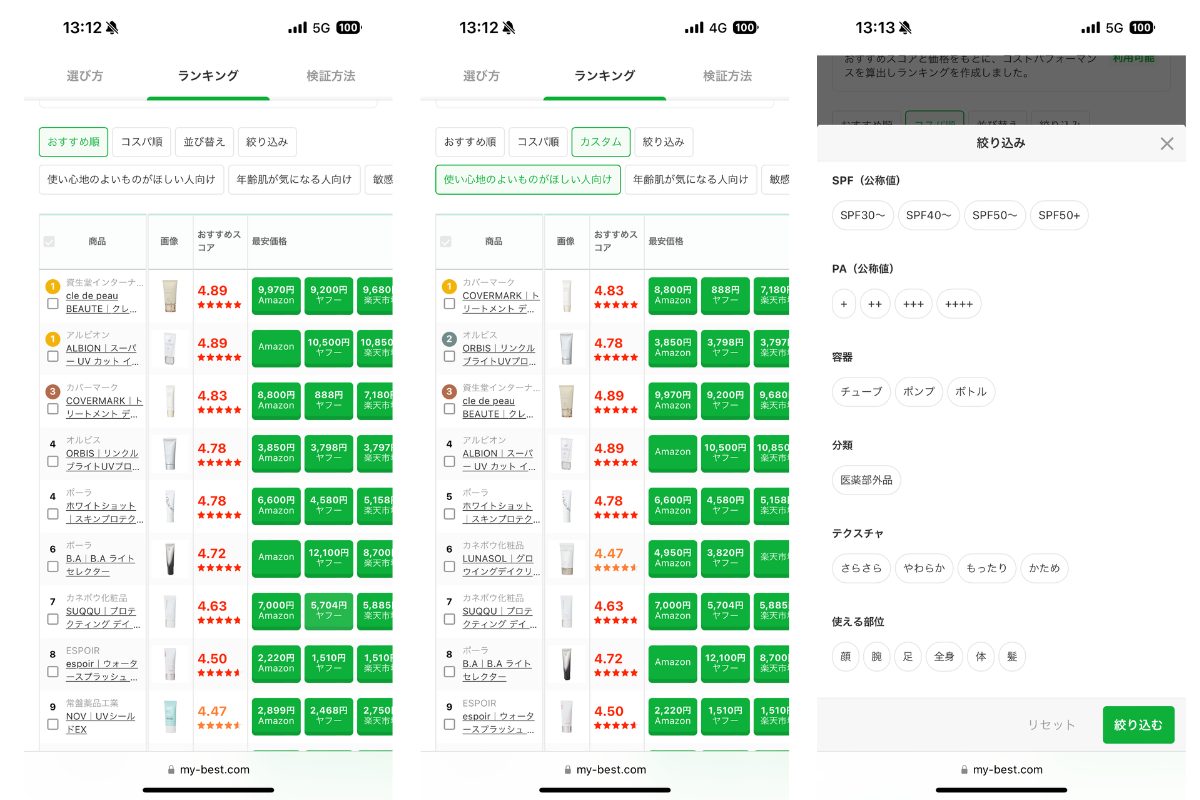Open 並び替え options in left screenshot
Image resolution: width=1200 pixels, height=800 pixels.
(x=206, y=142)
